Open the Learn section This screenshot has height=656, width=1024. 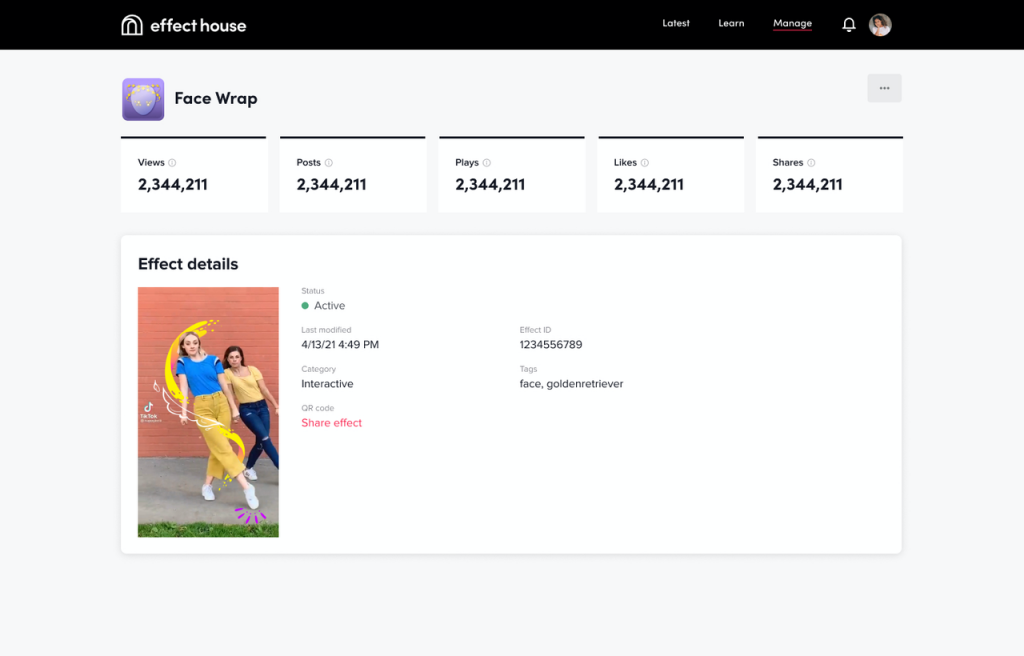[x=731, y=24]
